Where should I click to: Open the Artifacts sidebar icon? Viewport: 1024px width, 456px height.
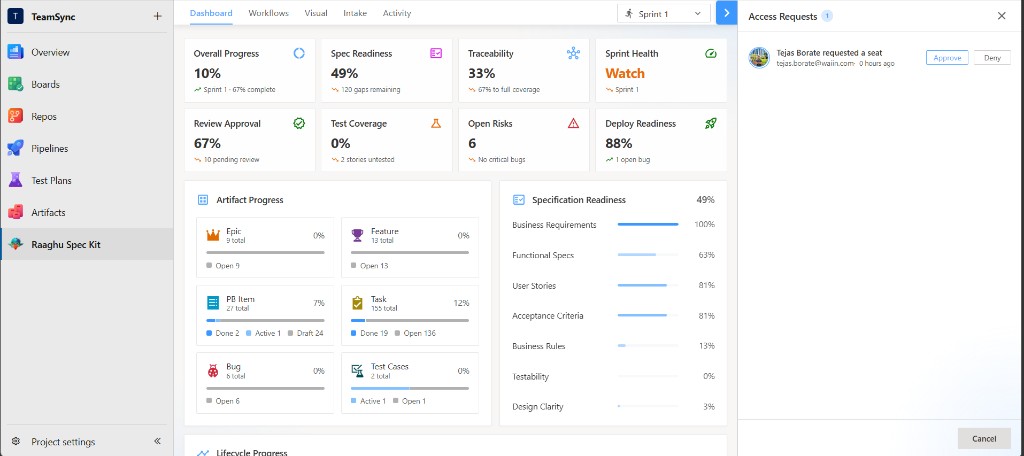coord(16,212)
